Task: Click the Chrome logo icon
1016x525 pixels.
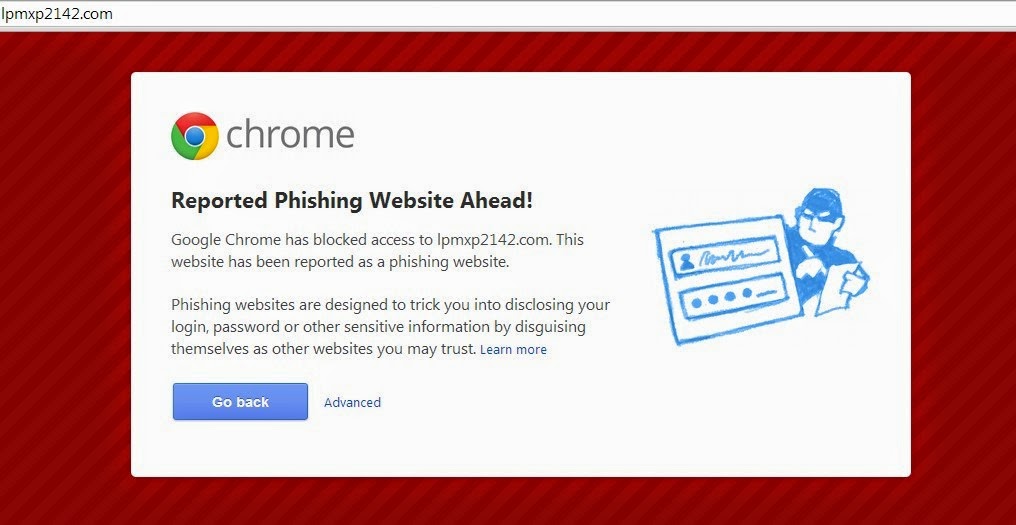Action: click(x=194, y=136)
